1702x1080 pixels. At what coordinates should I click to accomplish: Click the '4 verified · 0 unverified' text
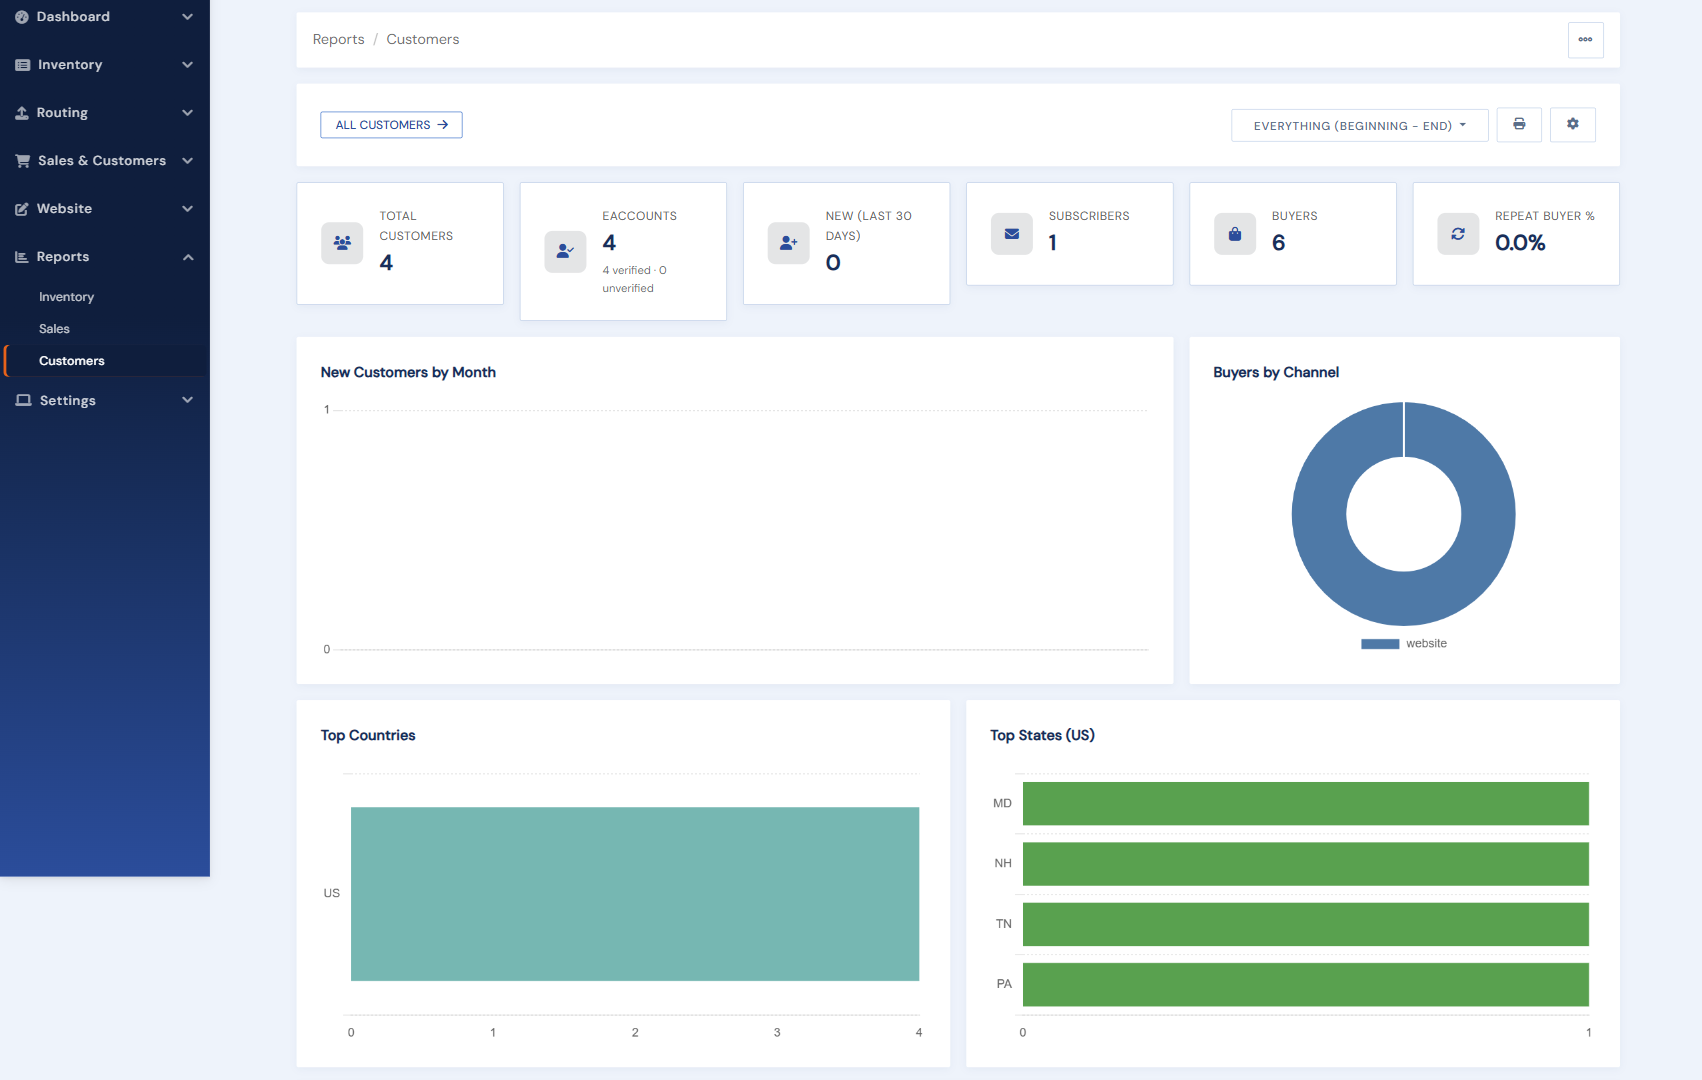[634, 279]
